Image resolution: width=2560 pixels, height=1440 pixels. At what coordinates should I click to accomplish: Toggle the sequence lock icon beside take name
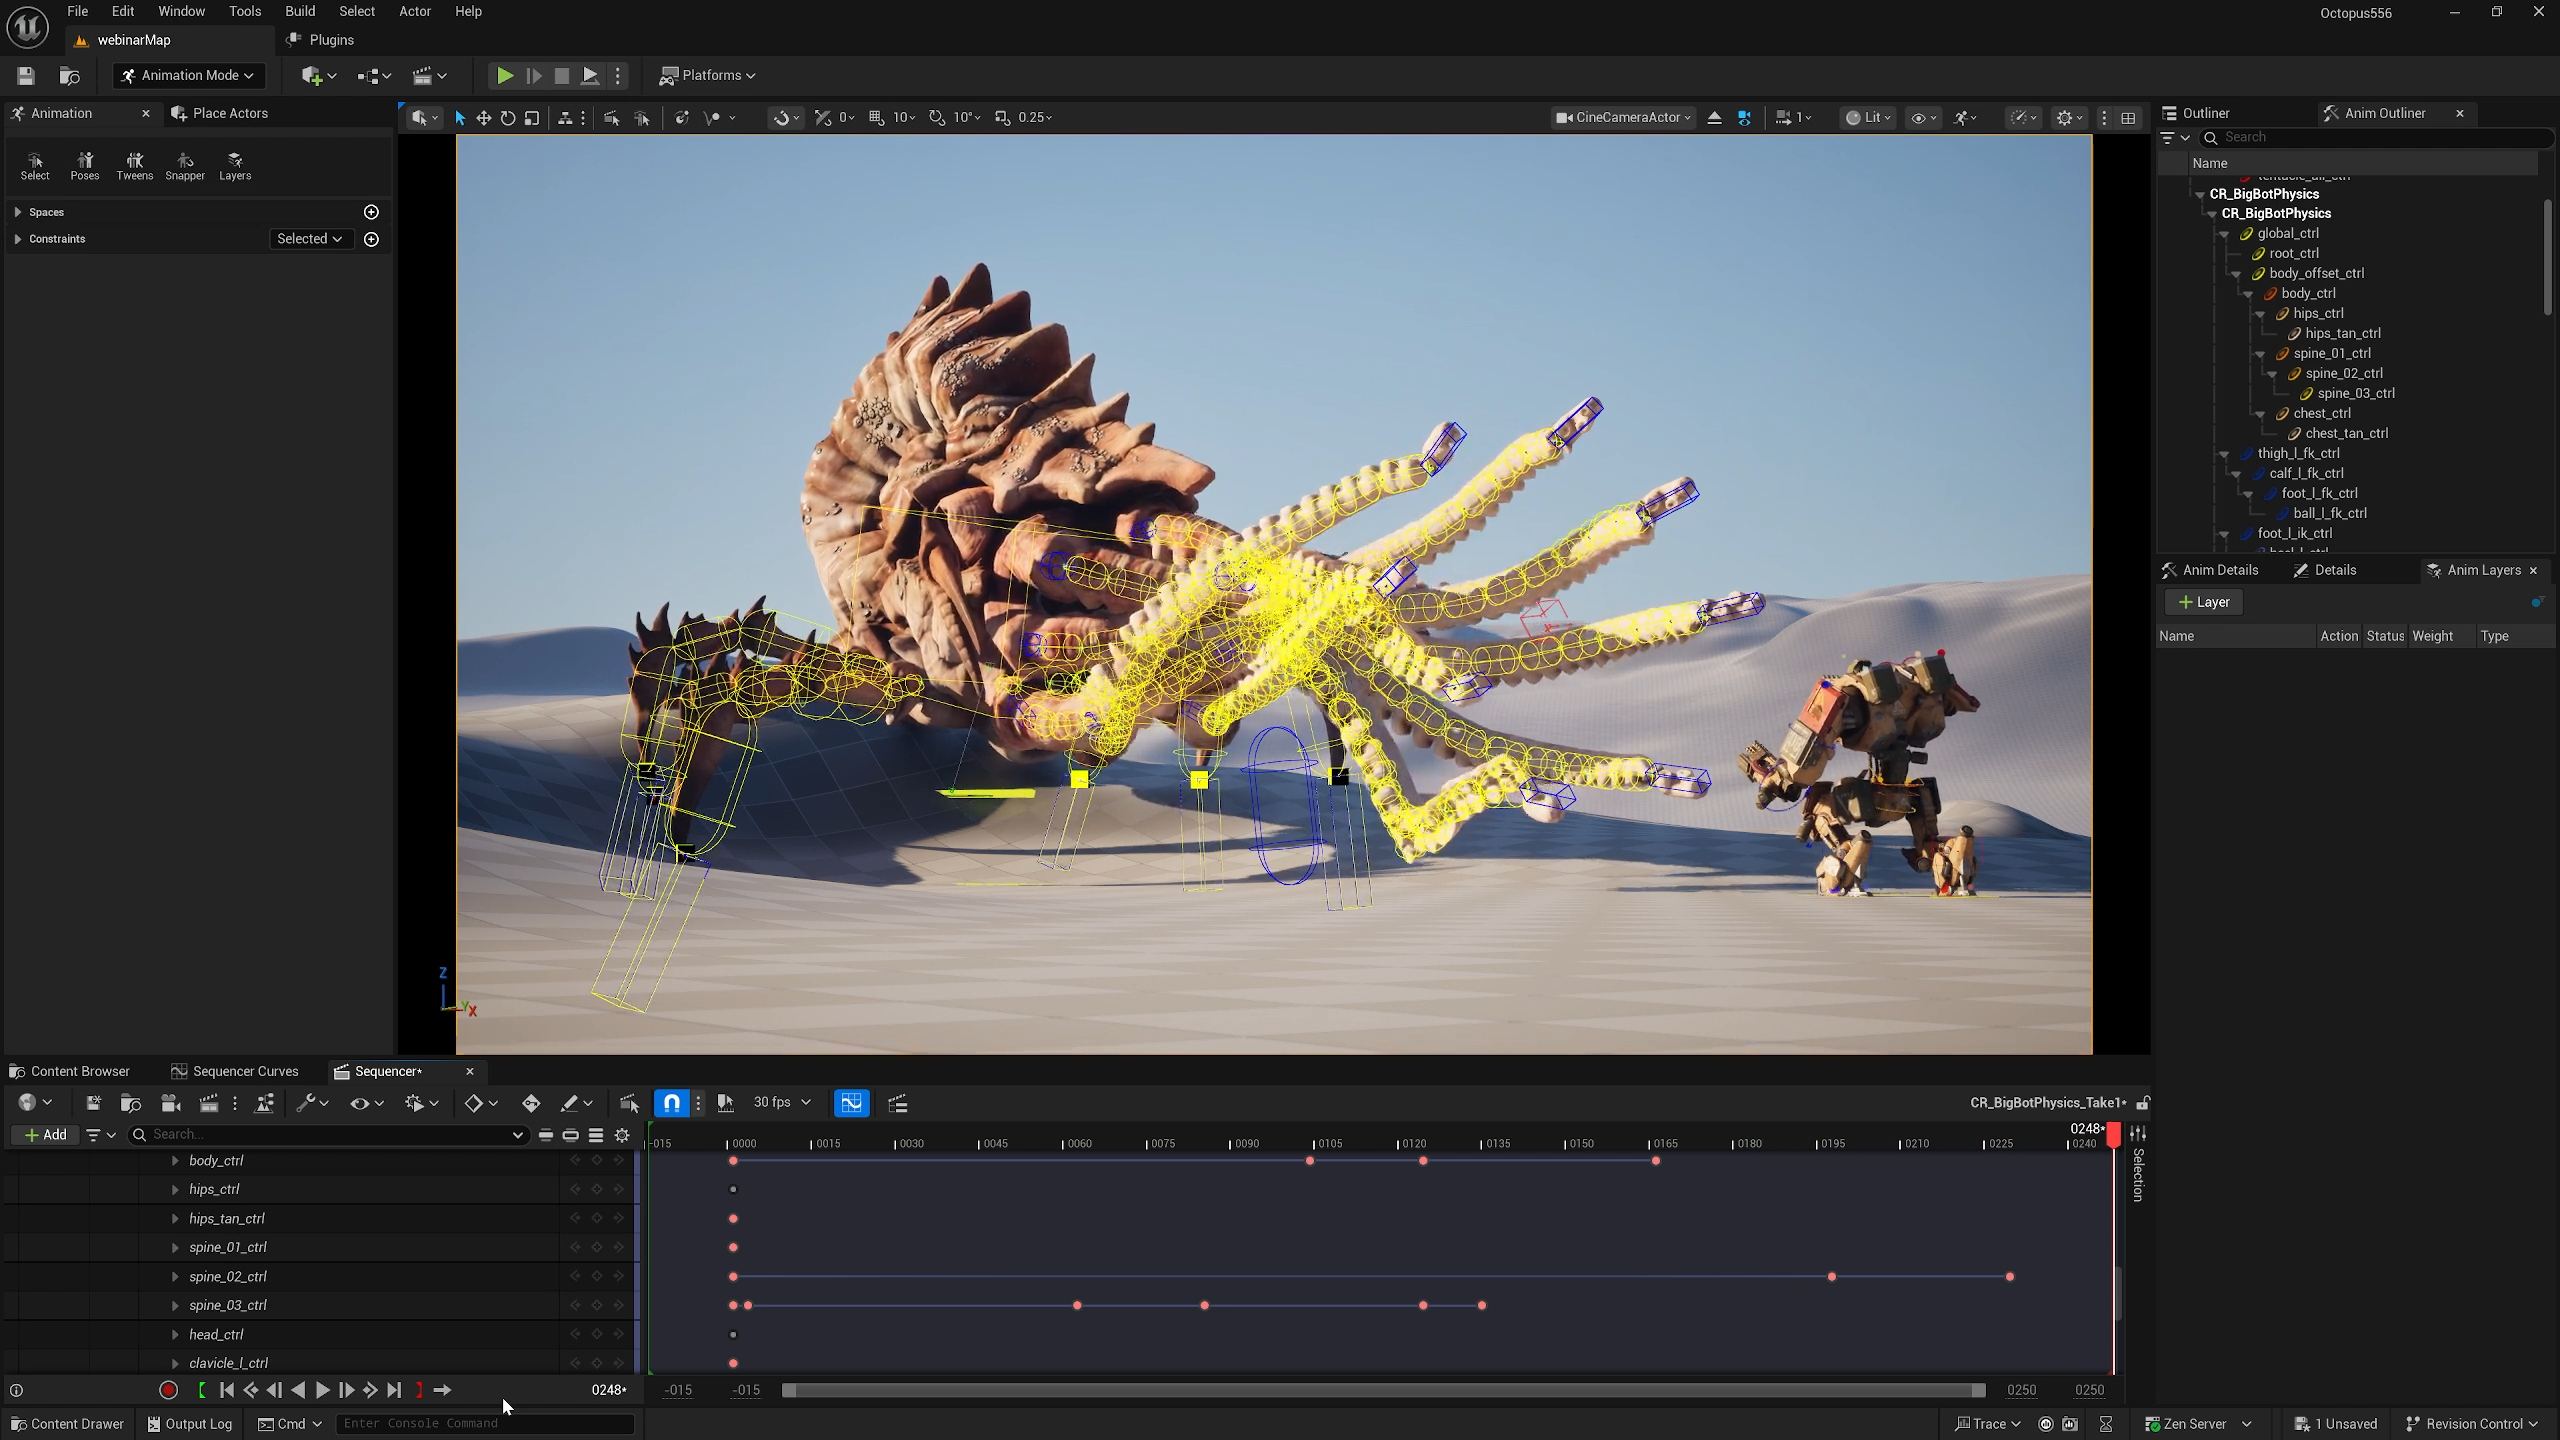(x=2143, y=1103)
